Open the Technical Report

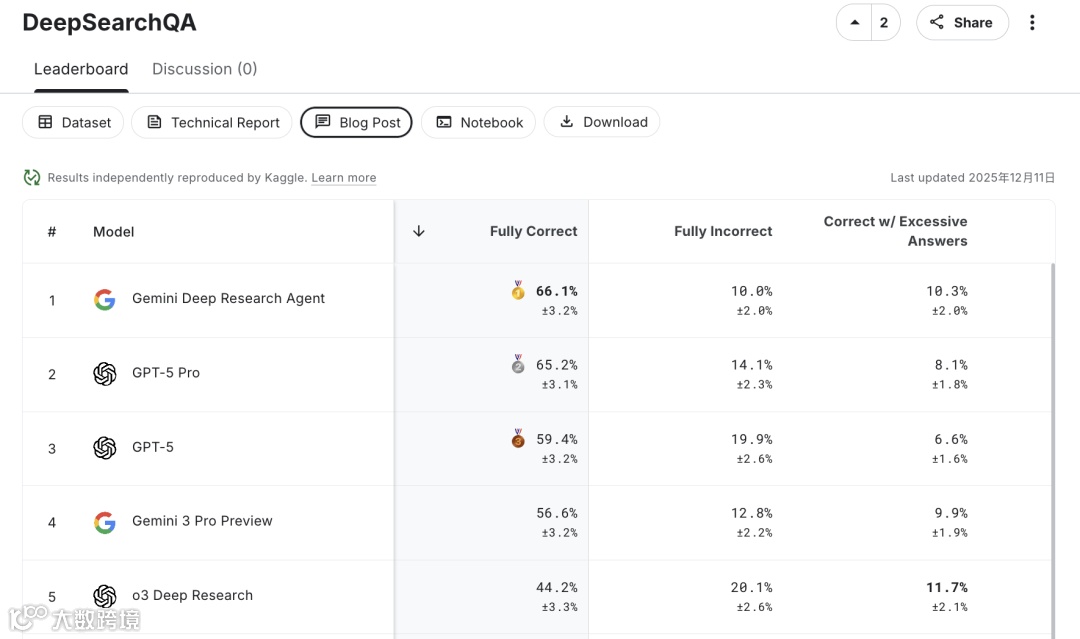tap(212, 122)
